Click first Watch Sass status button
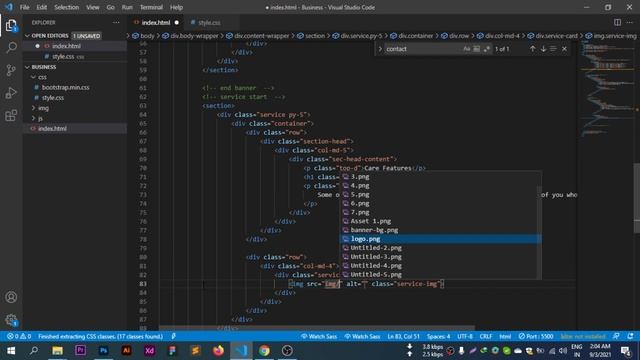 [319, 337]
